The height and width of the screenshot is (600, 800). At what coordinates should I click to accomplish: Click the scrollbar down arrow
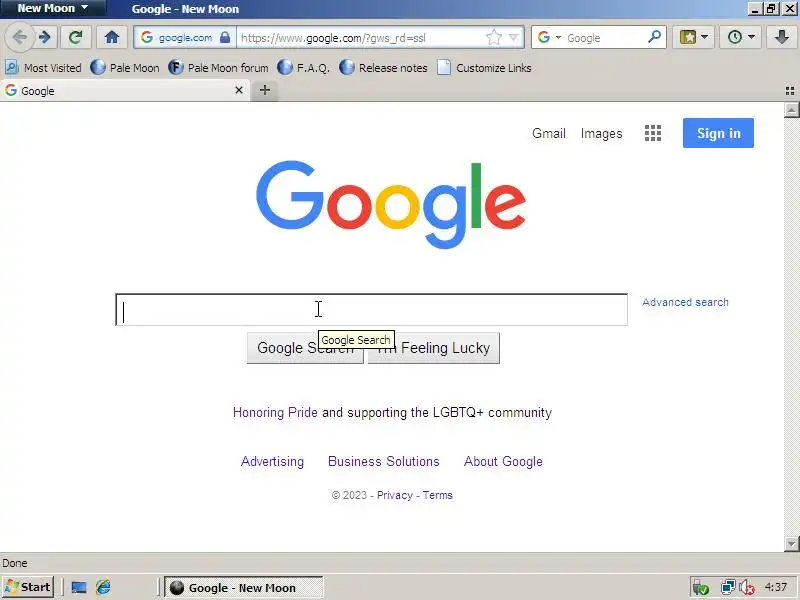791,543
